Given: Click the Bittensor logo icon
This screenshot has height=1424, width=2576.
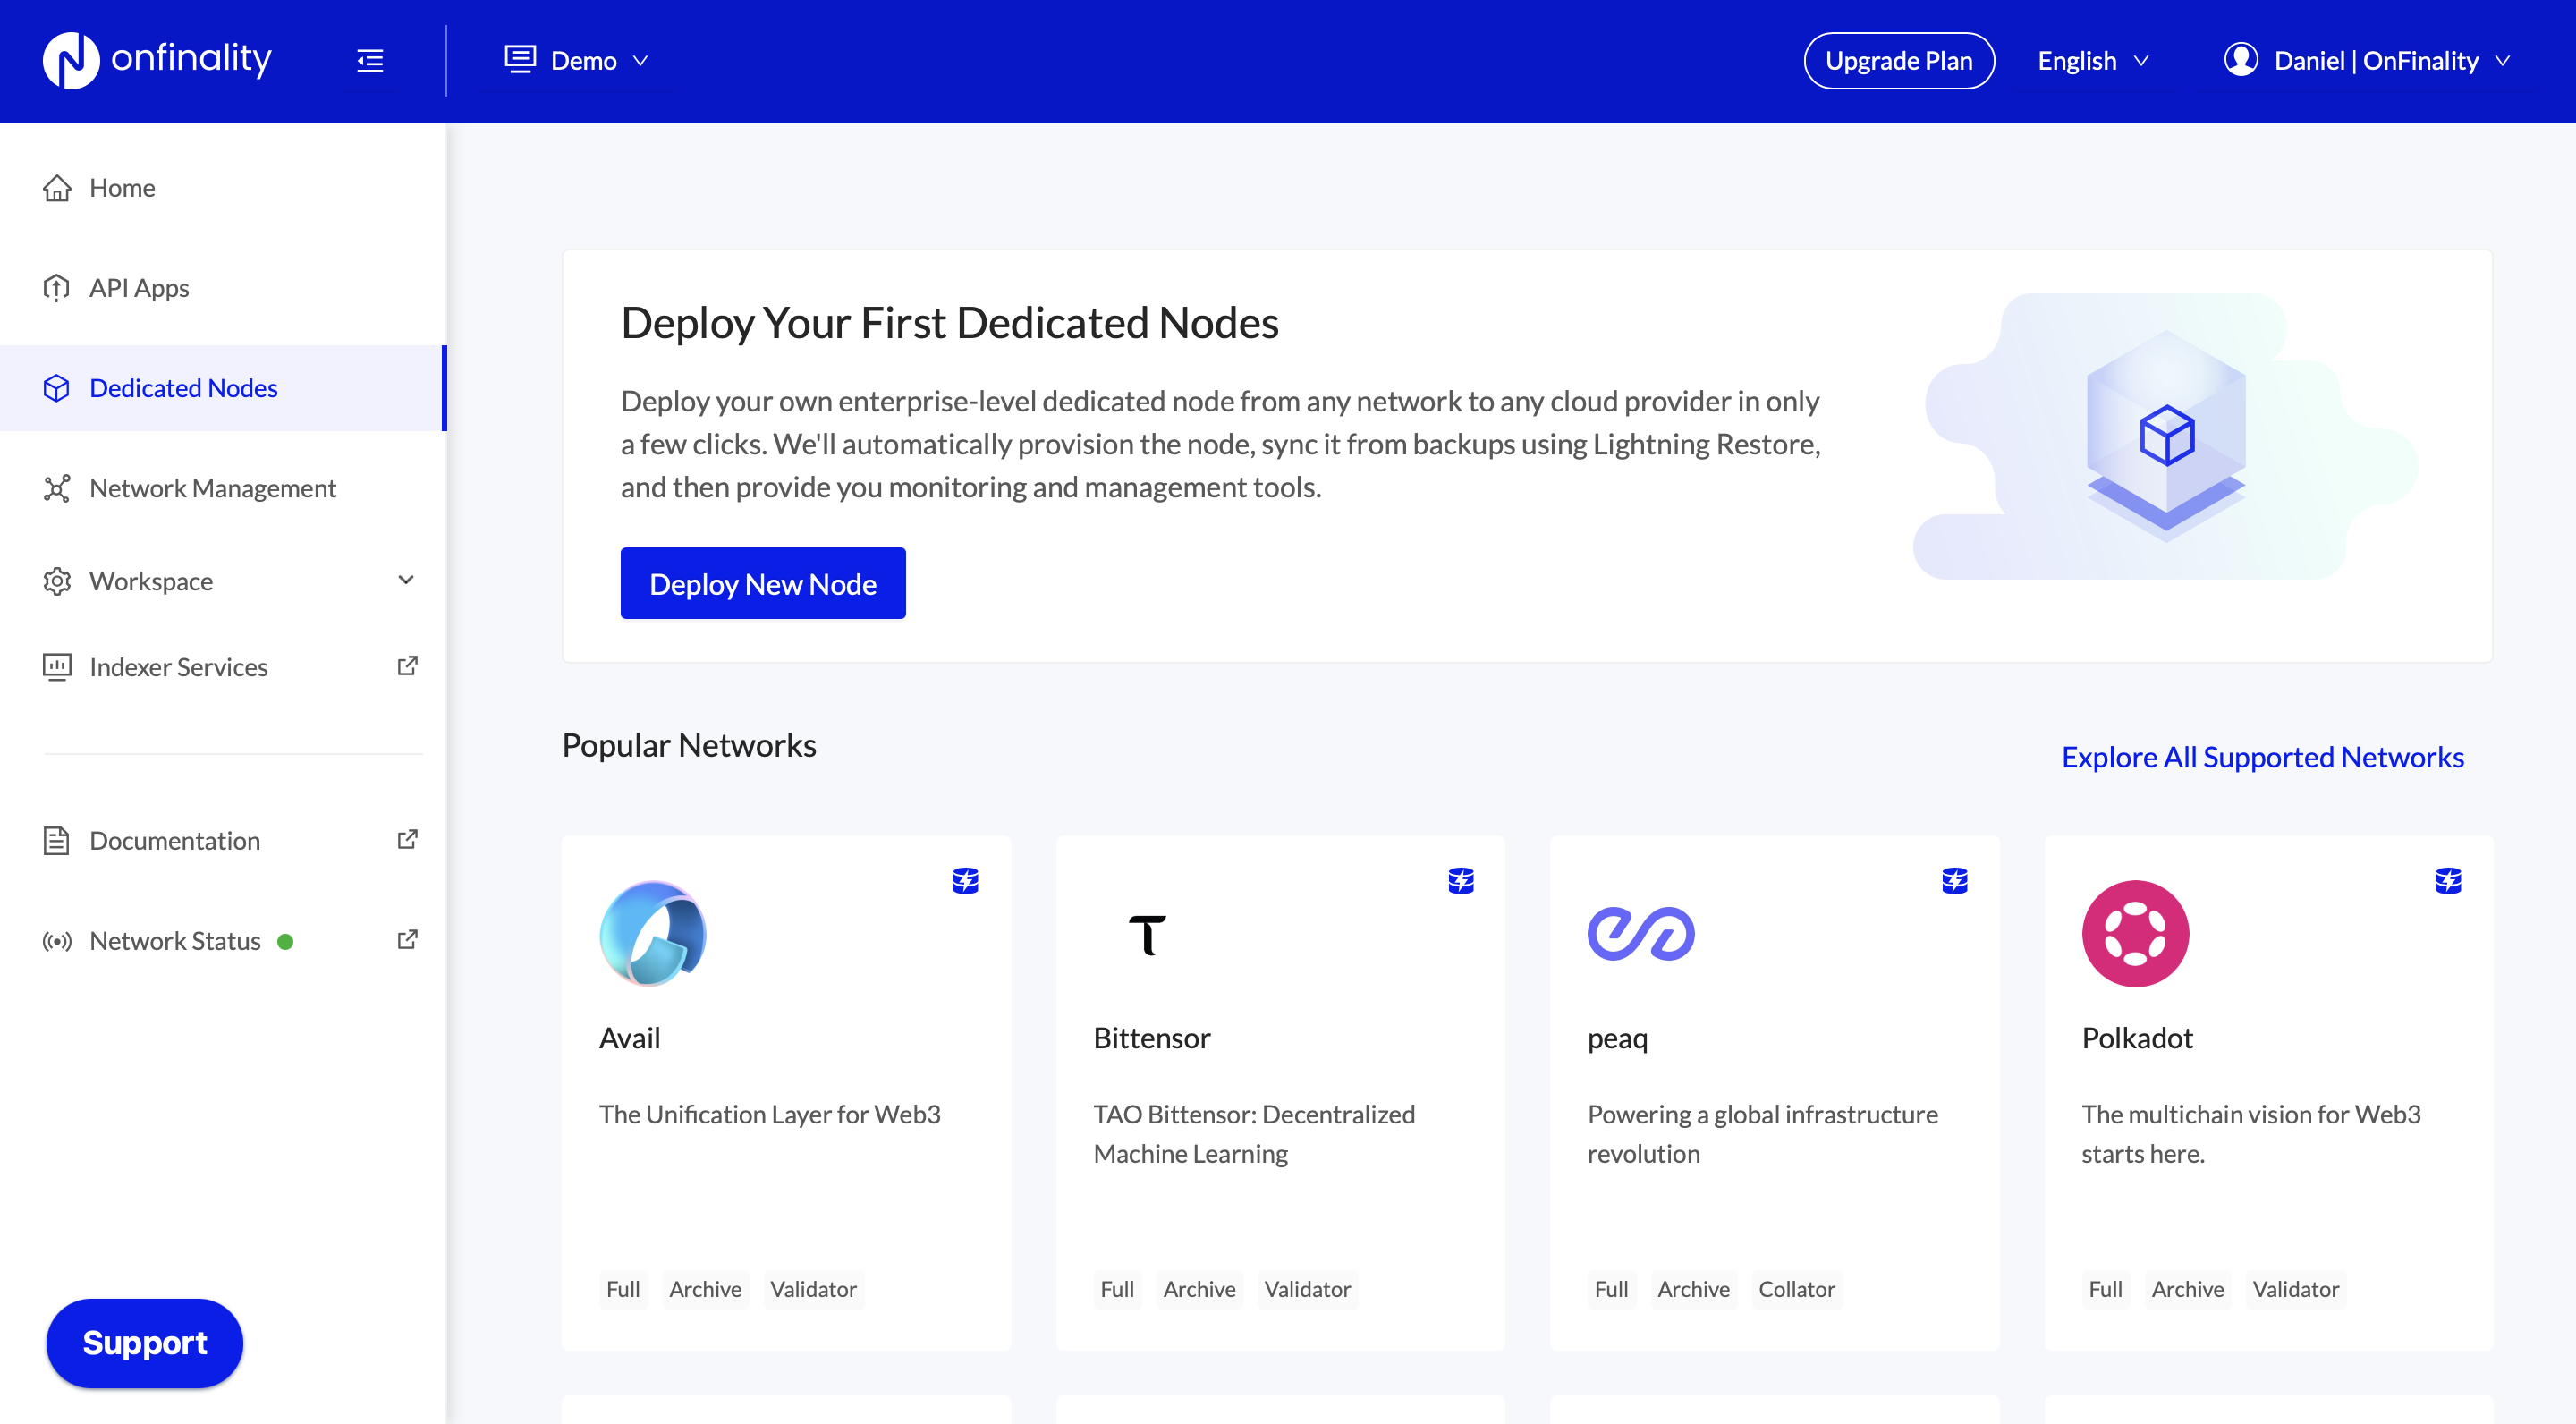Looking at the screenshot, I should [1147, 934].
